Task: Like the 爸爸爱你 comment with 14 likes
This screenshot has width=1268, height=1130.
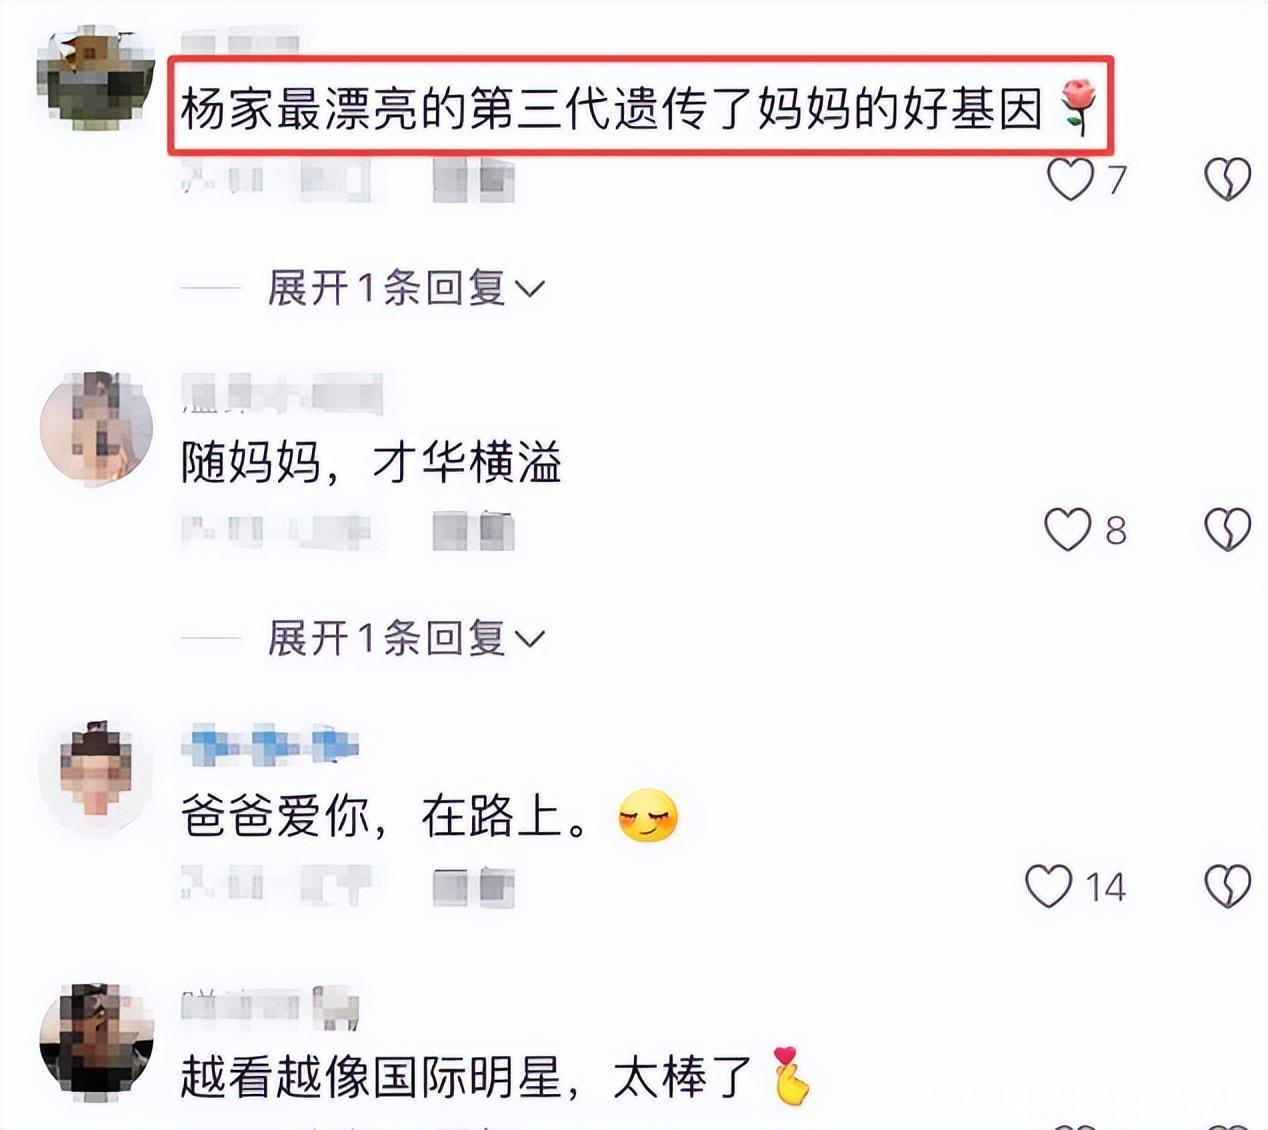Action: point(1049,886)
